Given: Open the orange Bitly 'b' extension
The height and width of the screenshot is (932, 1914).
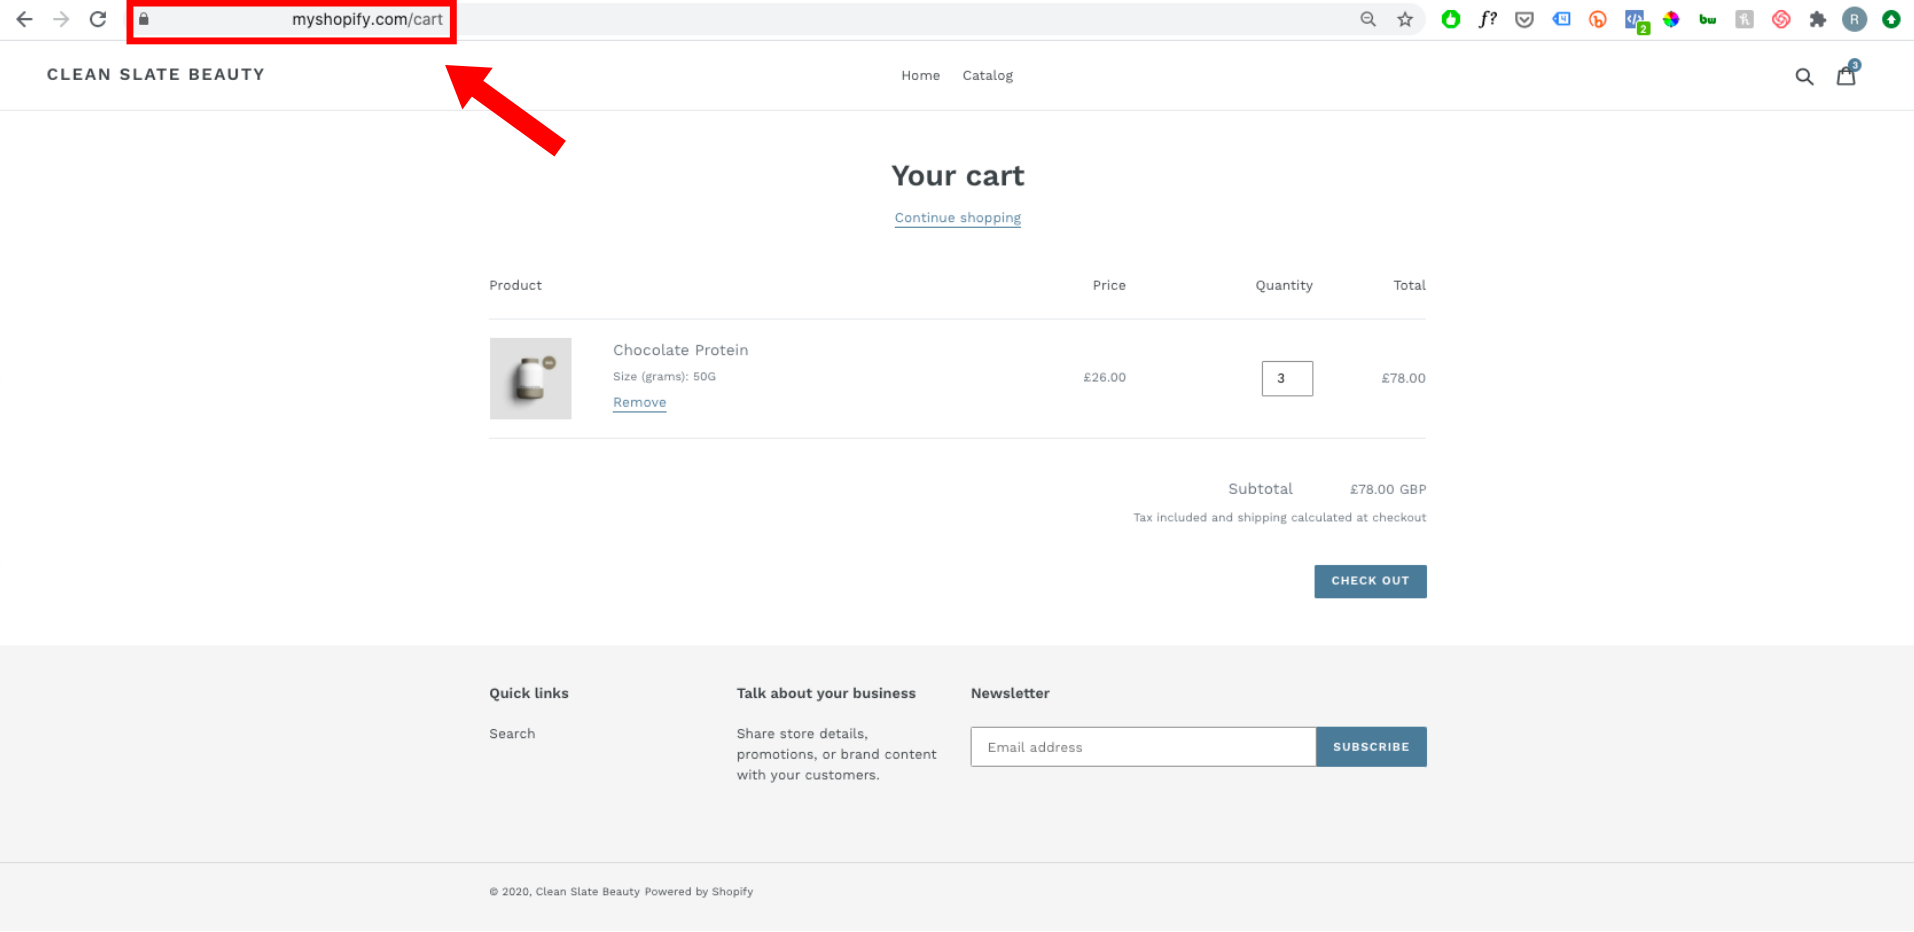Looking at the screenshot, I should pyautogui.click(x=1598, y=19).
